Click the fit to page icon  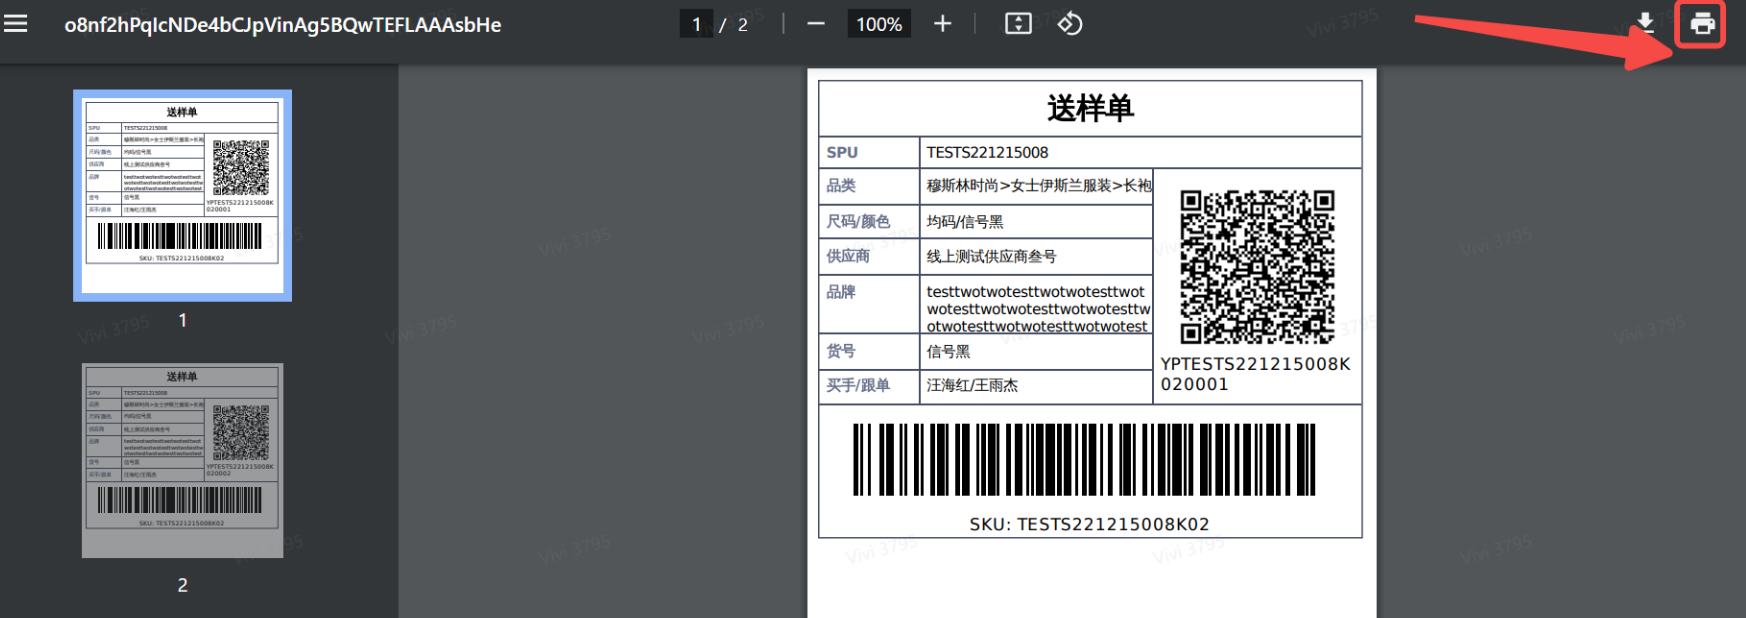pyautogui.click(x=1018, y=23)
